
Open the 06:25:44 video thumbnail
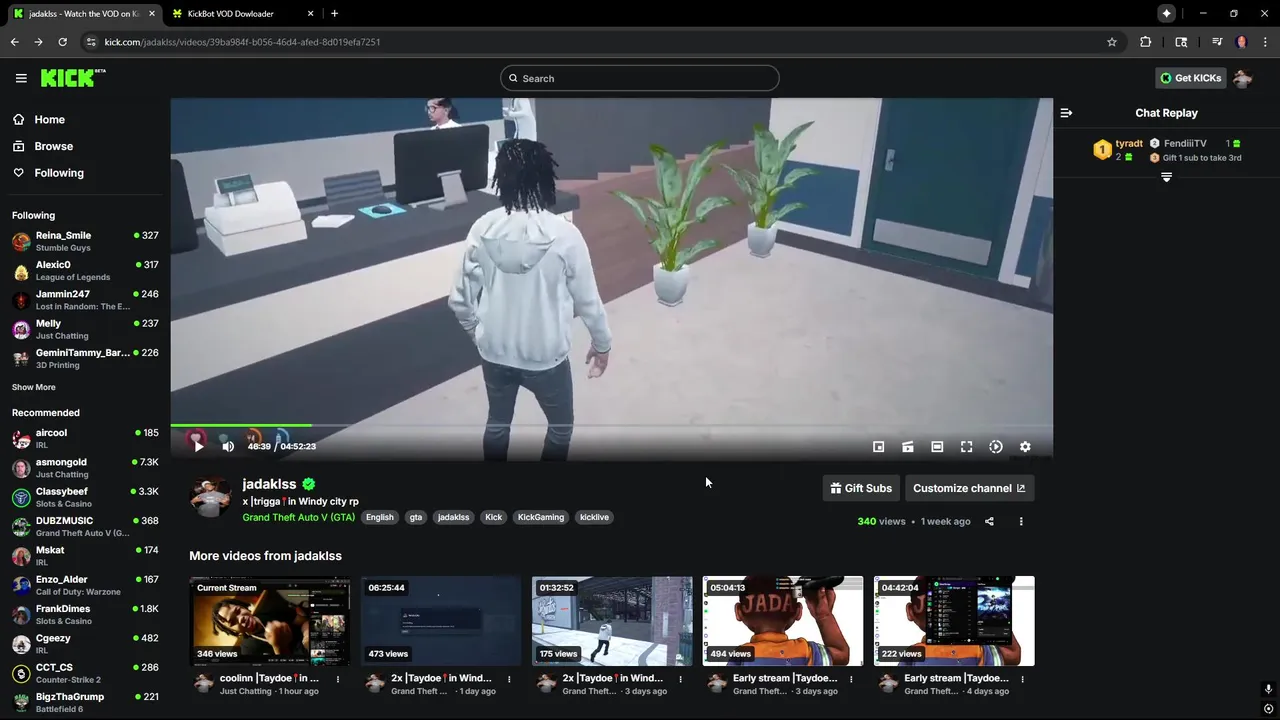pyautogui.click(x=441, y=621)
